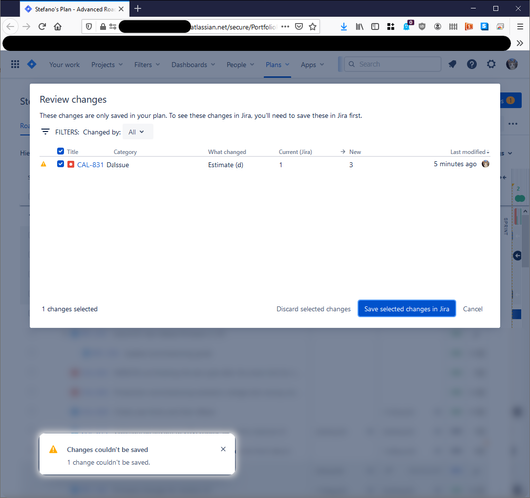Open the Changed by All dropdown
This screenshot has width=530, height=498.
pyautogui.click(x=137, y=132)
